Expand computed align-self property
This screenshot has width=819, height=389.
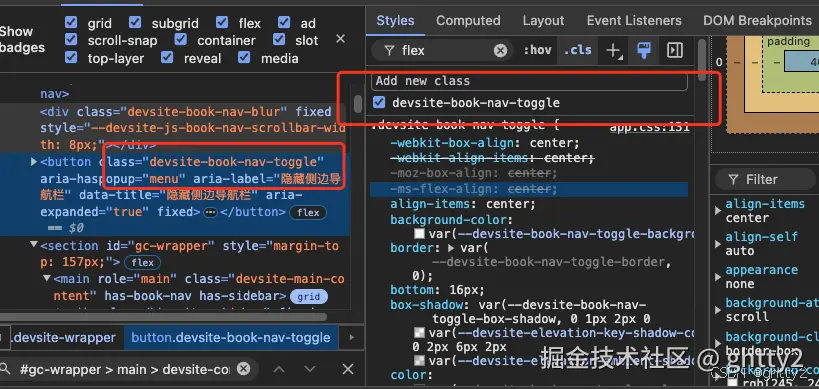pyautogui.click(x=719, y=244)
